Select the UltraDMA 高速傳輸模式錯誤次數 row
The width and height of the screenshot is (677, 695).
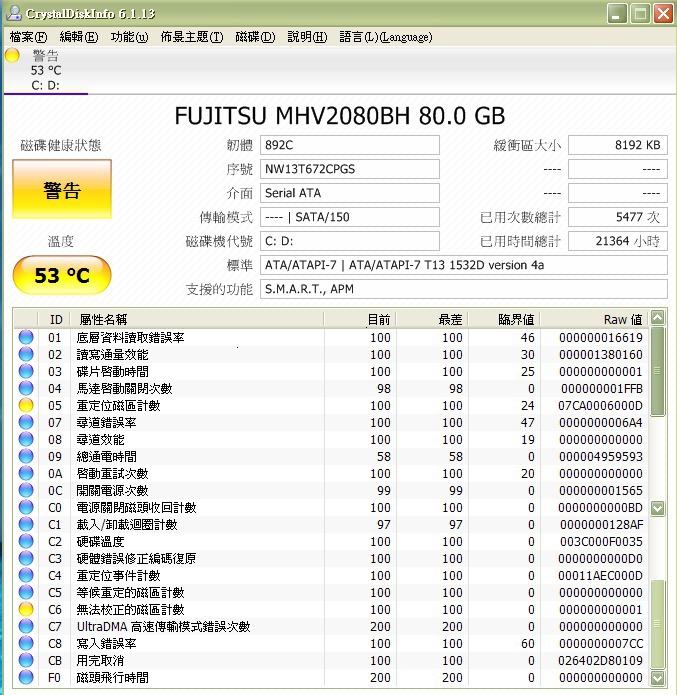pos(331,626)
